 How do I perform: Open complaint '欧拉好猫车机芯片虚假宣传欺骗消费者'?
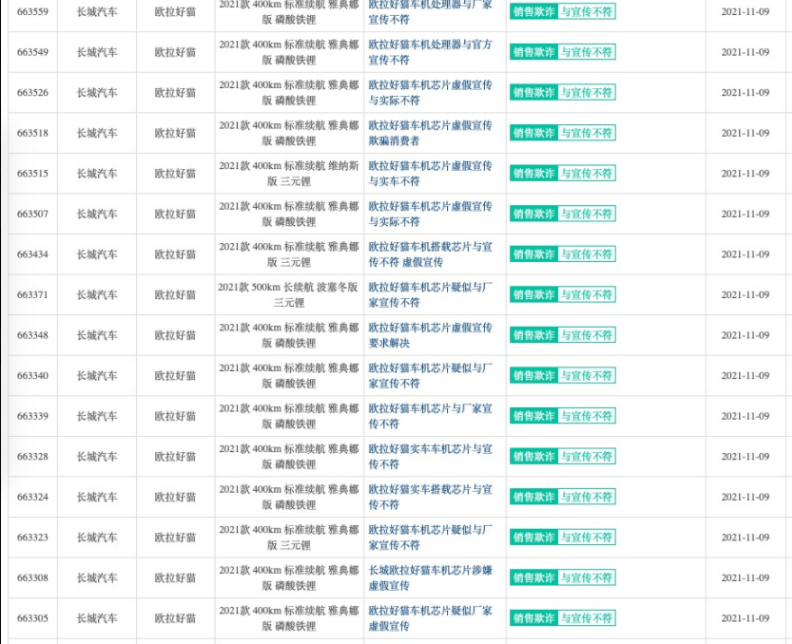click(x=430, y=133)
